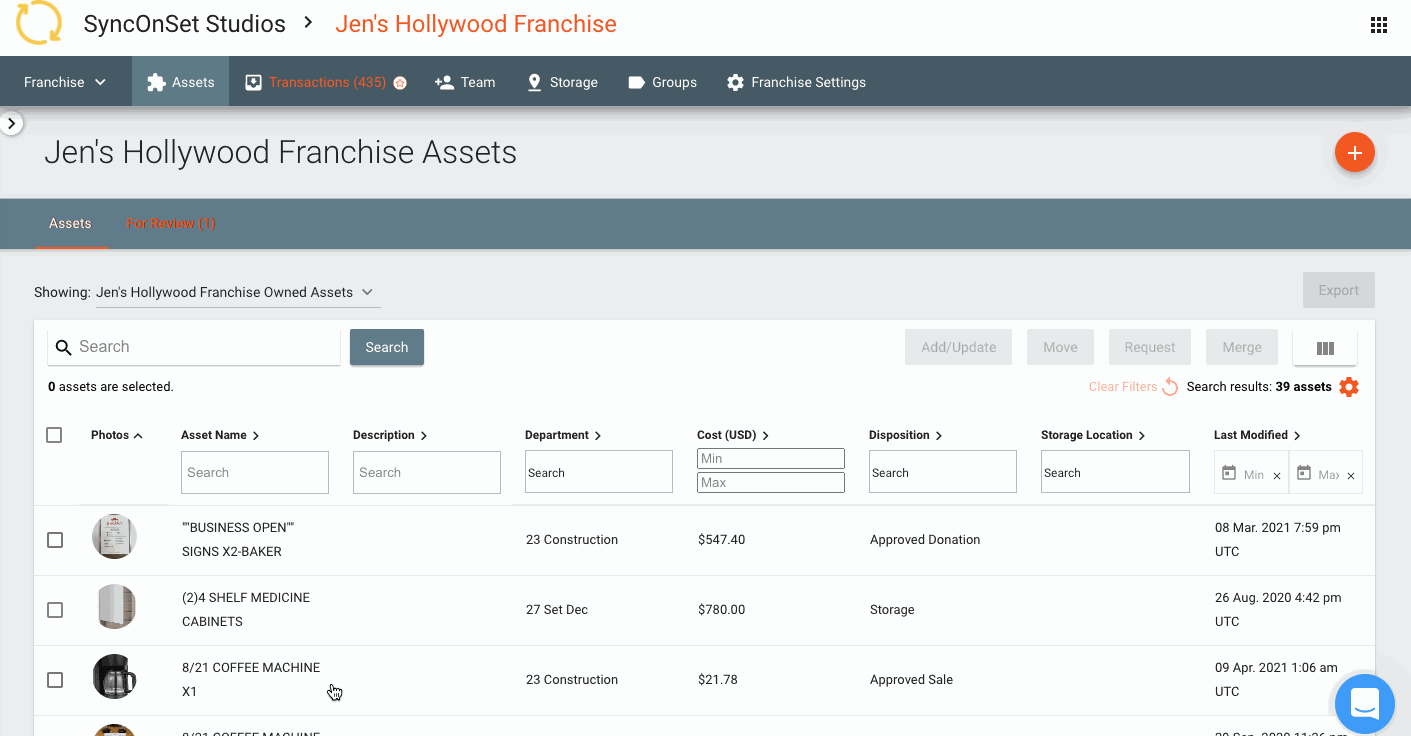Sort by the Asset Name column header
The width and height of the screenshot is (1411, 736).
click(x=220, y=435)
